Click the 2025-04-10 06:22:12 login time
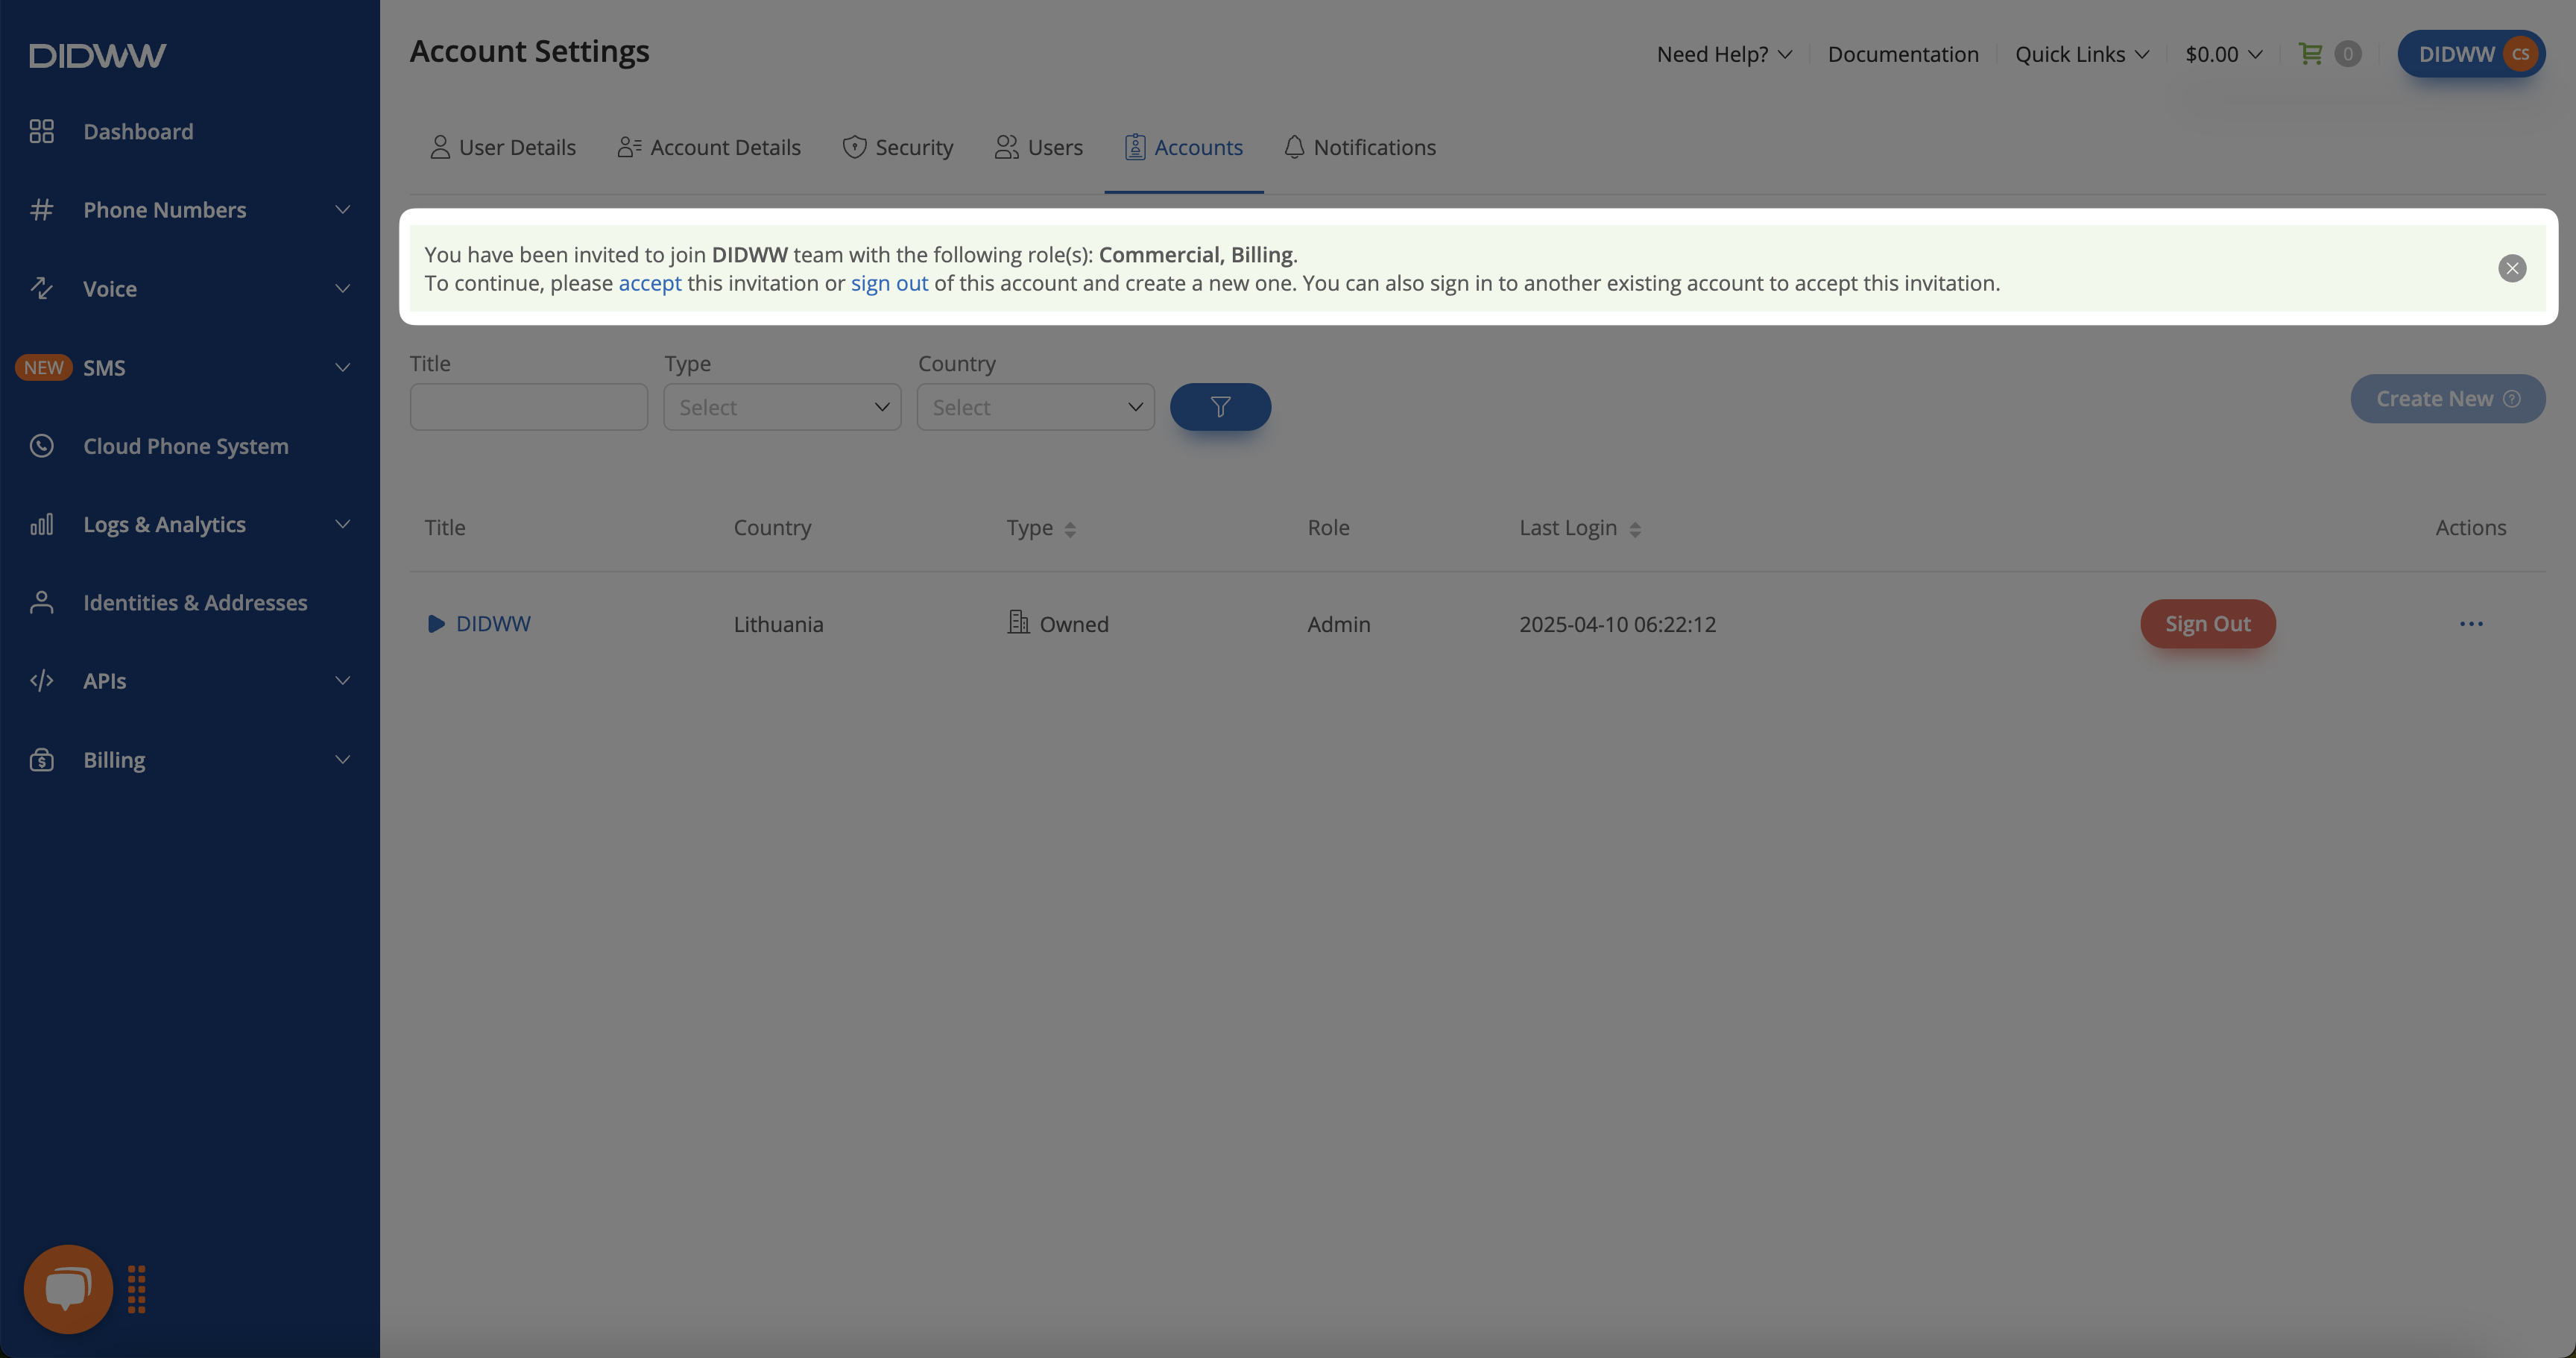This screenshot has width=2576, height=1358. pos(1617,624)
